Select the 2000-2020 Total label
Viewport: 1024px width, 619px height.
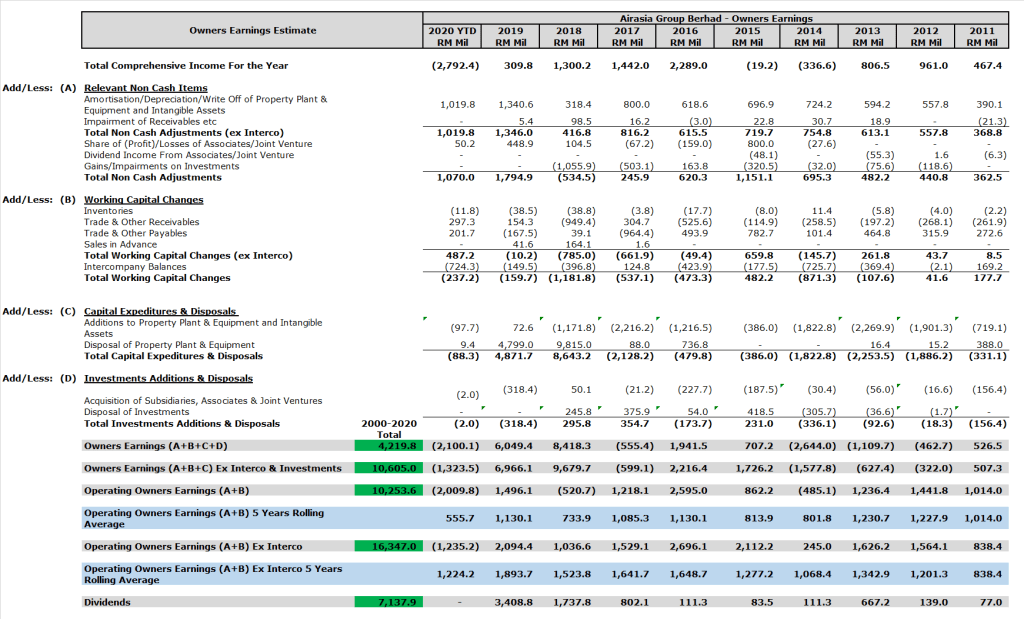pos(390,429)
